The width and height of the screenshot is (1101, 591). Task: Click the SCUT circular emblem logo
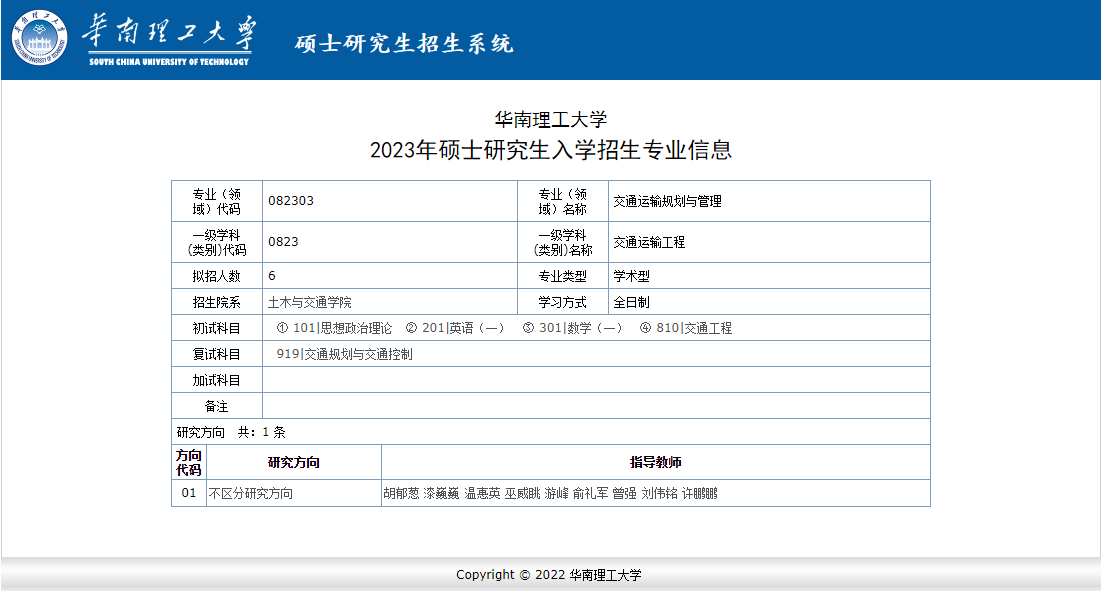point(39,38)
